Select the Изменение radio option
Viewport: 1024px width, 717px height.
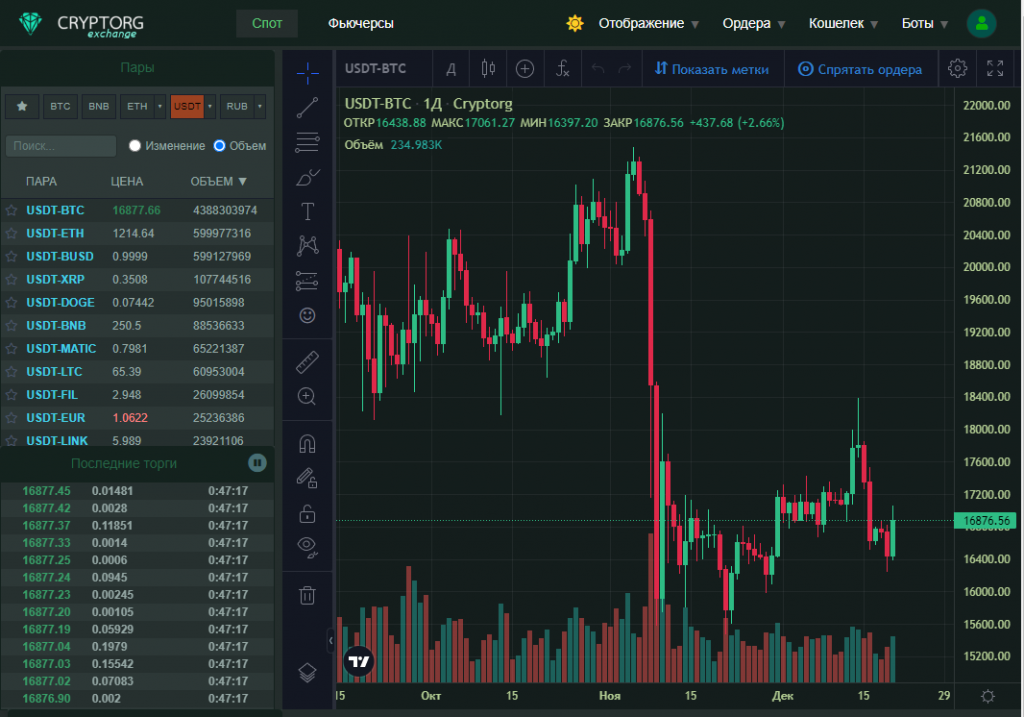tap(135, 146)
